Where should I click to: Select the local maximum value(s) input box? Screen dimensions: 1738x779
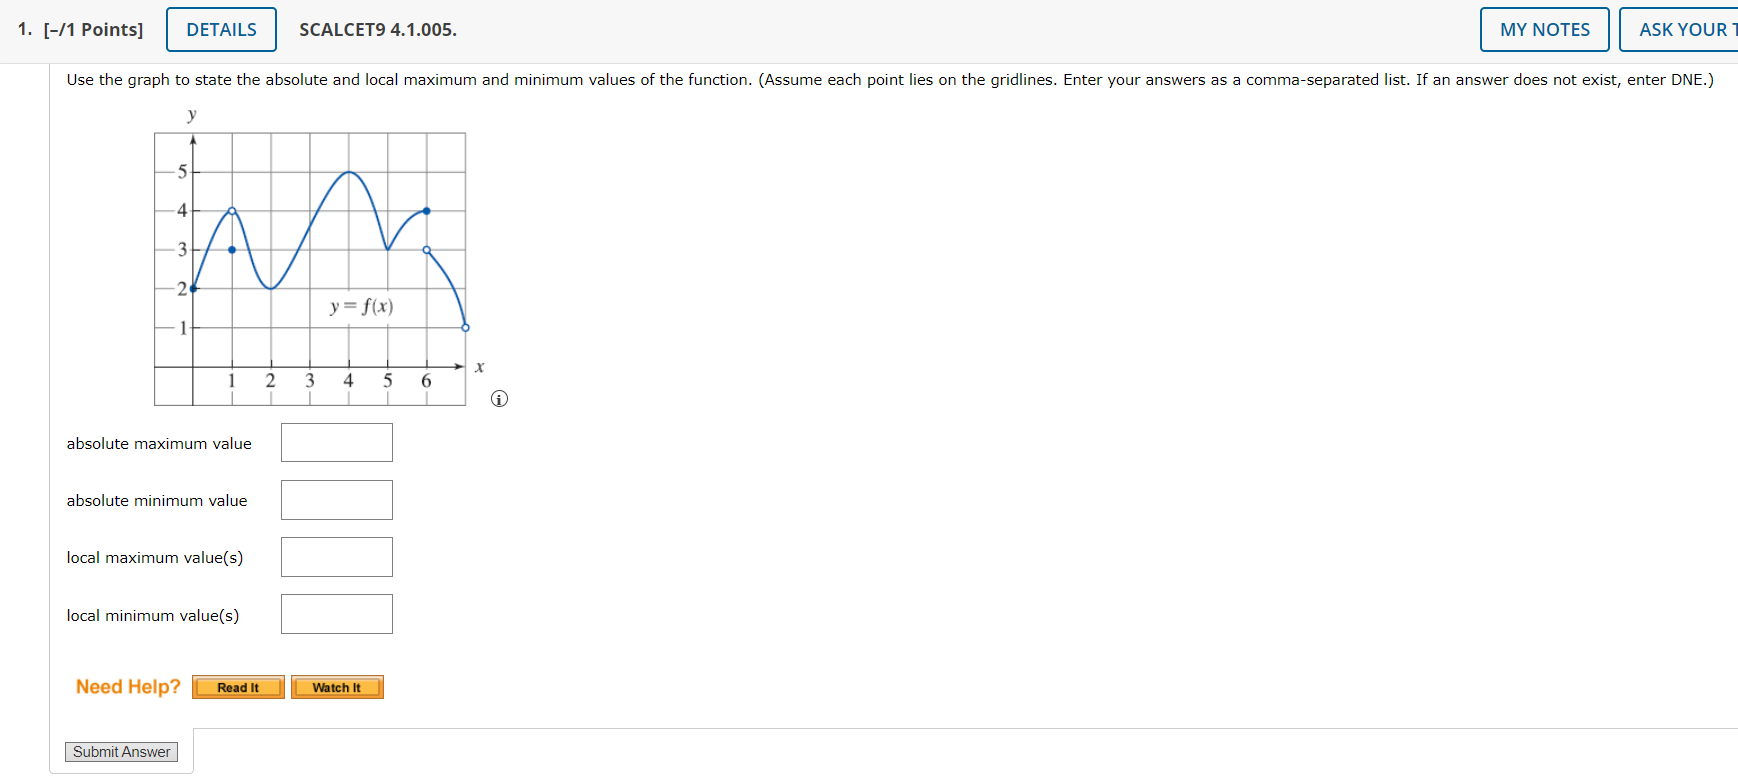click(336, 556)
